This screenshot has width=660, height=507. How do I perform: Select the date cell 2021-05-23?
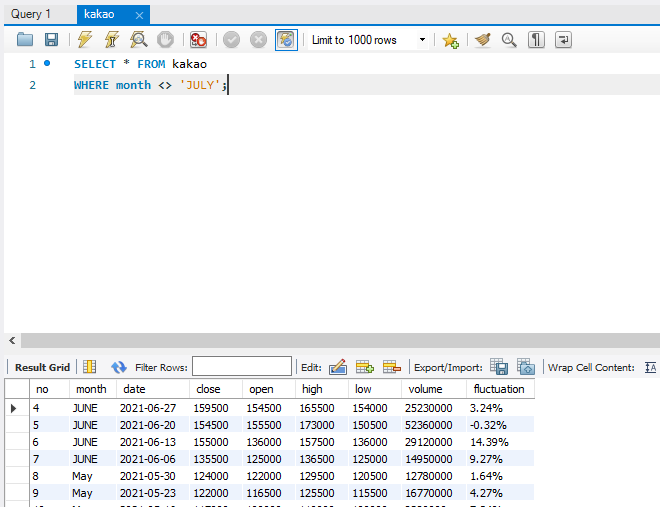pyautogui.click(x=153, y=493)
